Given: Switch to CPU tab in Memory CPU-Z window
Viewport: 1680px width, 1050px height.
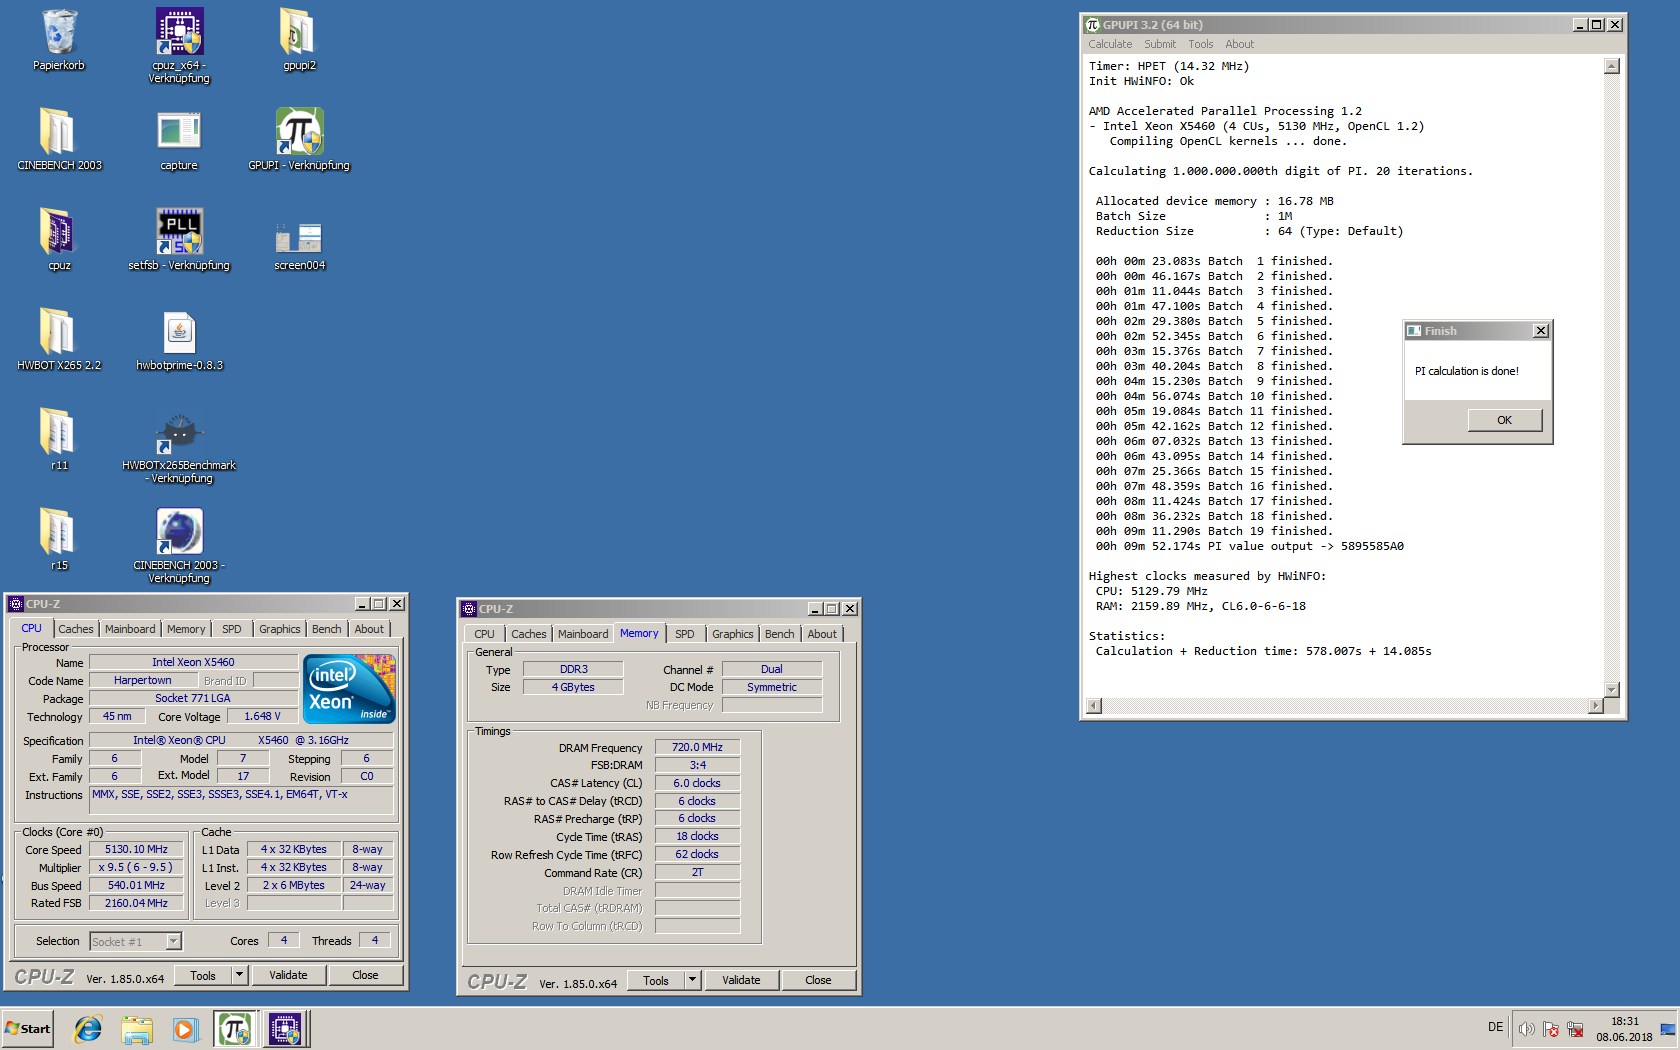Looking at the screenshot, I should [485, 634].
